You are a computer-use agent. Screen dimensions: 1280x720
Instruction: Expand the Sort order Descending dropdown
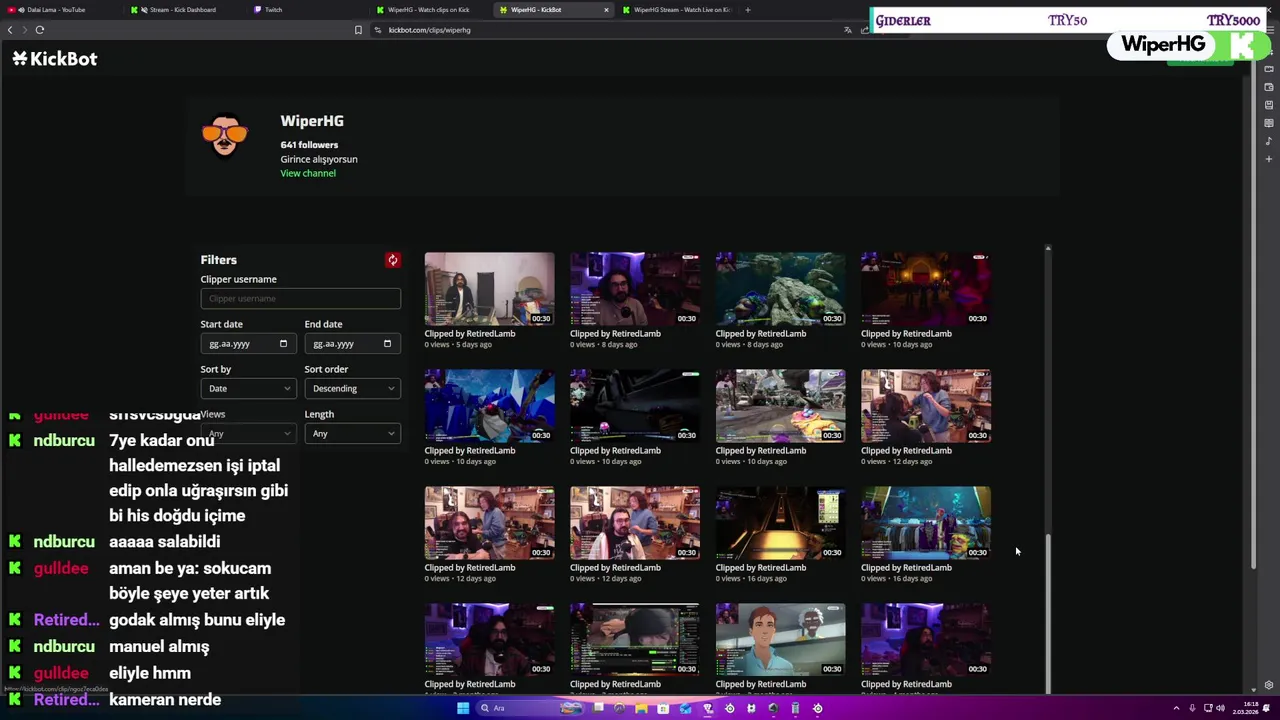click(352, 388)
